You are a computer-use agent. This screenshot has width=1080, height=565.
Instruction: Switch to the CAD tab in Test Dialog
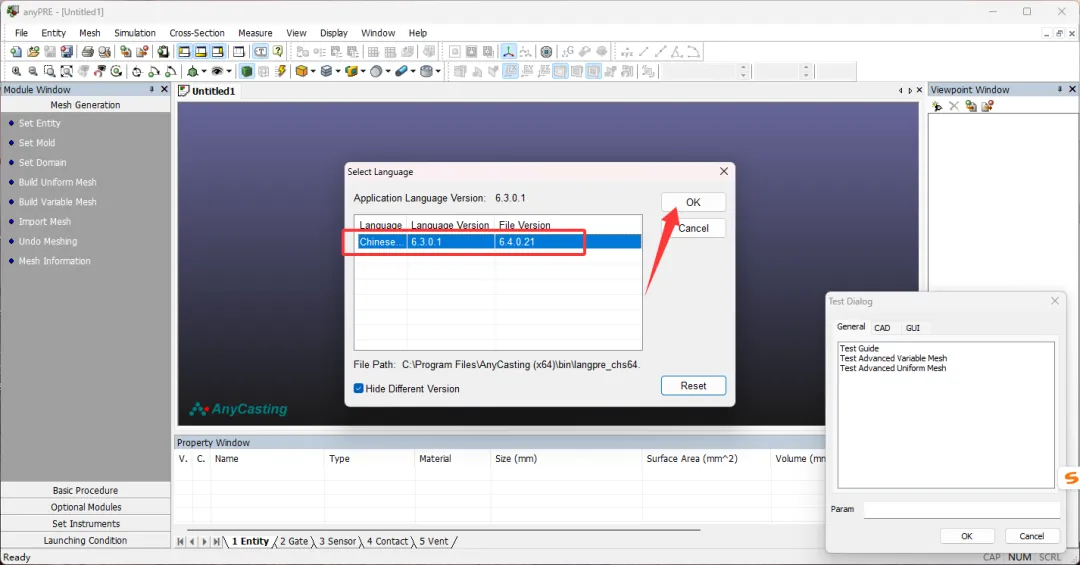tap(882, 328)
